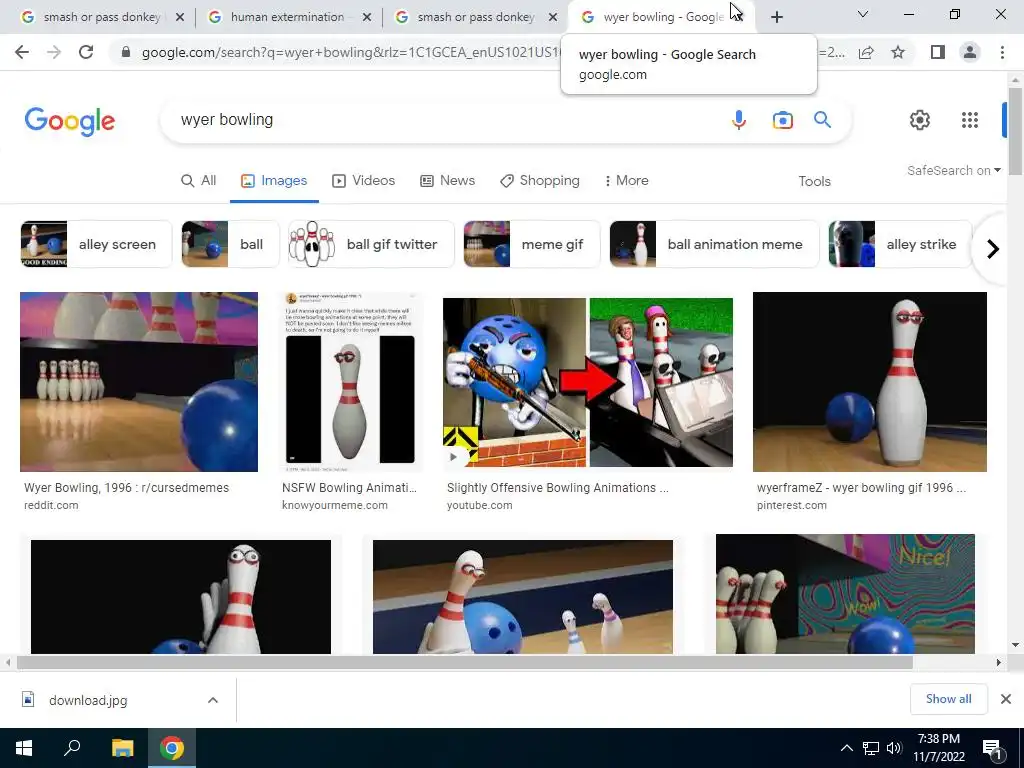Open the SafeSearch on dropdown
1024x768 pixels.
[x=953, y=170]
